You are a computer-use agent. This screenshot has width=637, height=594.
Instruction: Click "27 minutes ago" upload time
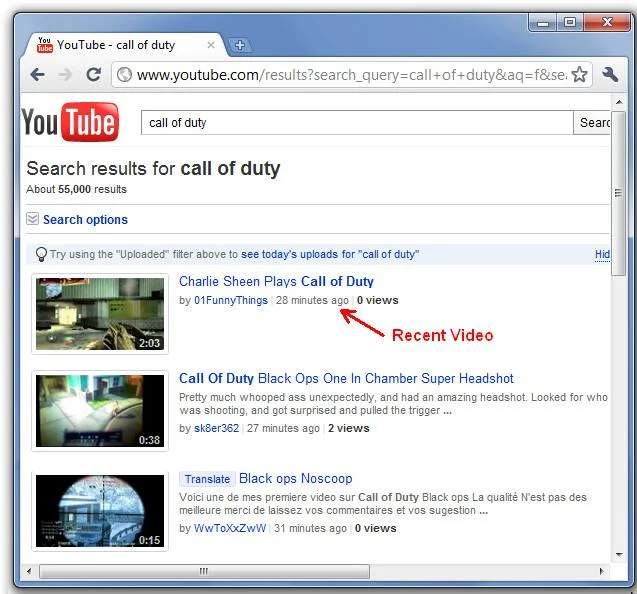point(283,428)
